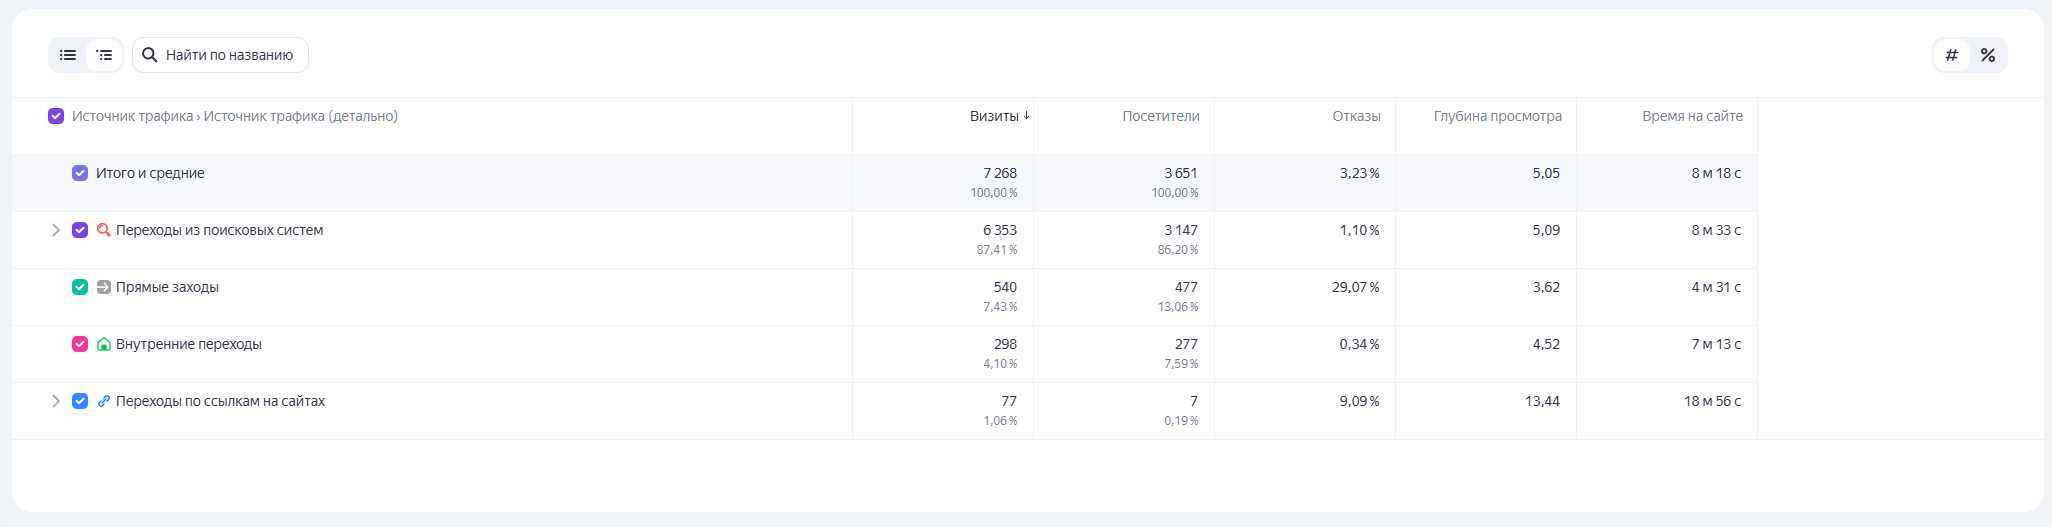Sort by Глубина просмотра column

pos(1497,116)
